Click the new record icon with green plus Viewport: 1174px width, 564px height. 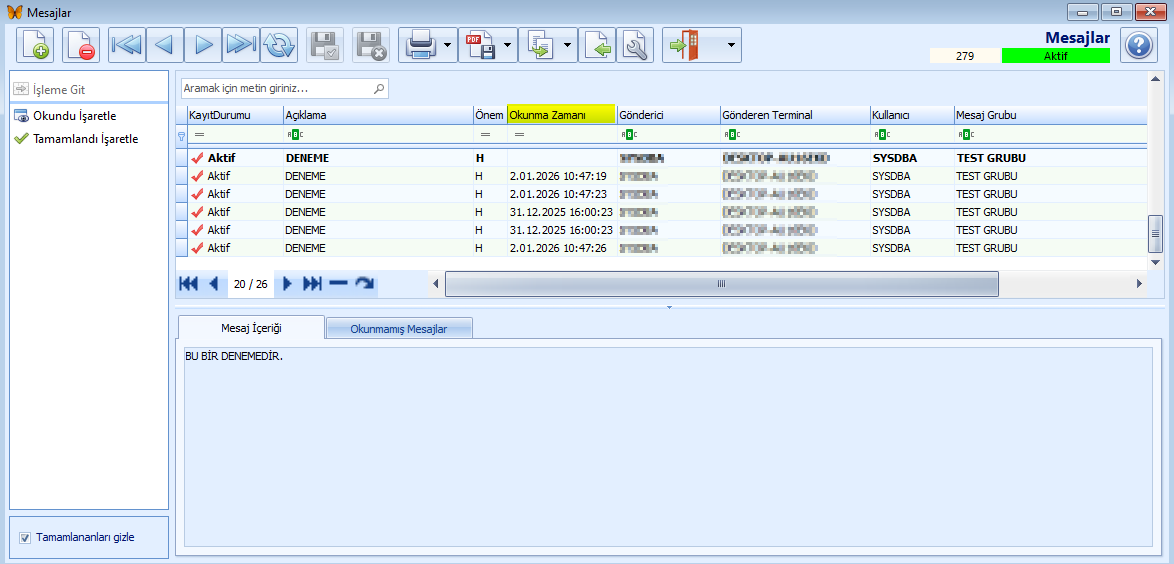coord(35,45)
